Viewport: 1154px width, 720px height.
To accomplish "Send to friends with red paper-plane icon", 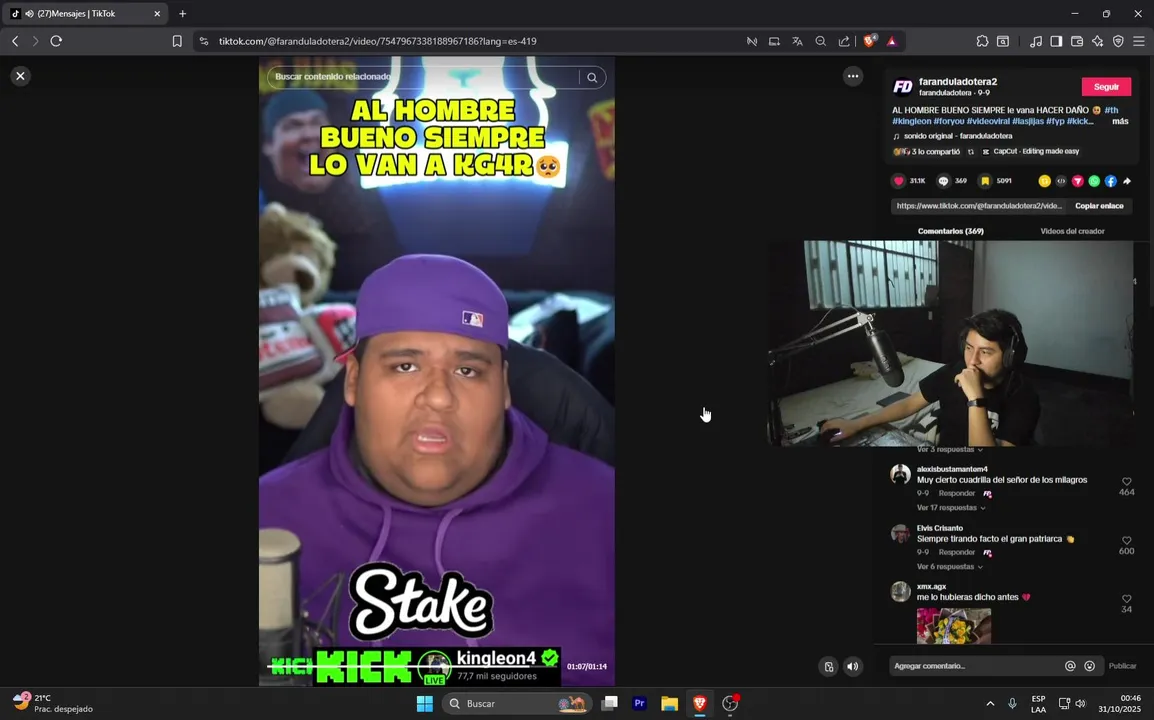I will 1077,181.
